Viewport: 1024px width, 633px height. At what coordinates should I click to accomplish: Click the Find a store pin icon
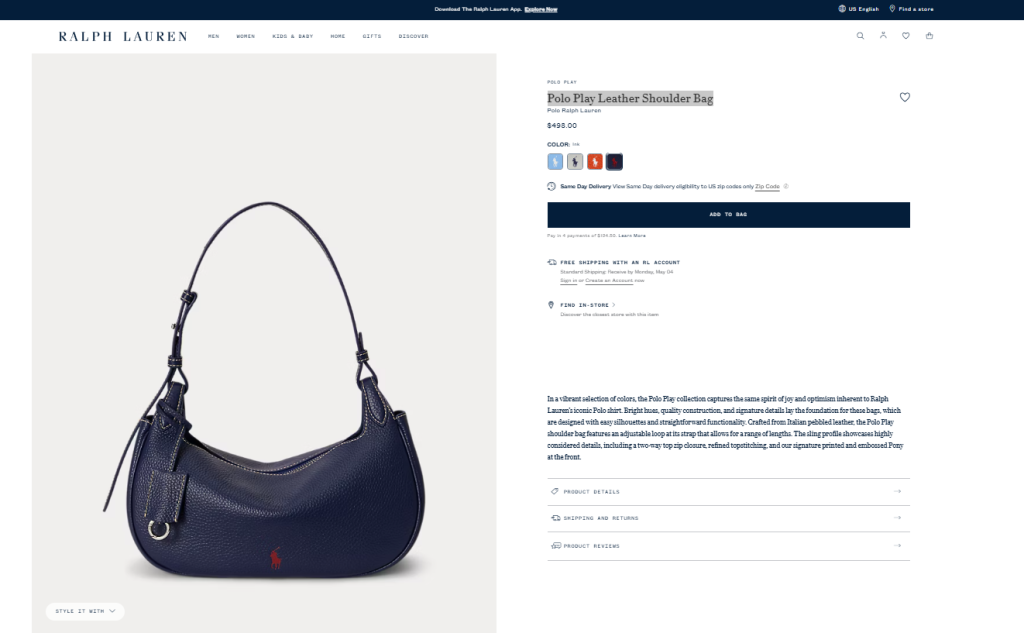892,9
